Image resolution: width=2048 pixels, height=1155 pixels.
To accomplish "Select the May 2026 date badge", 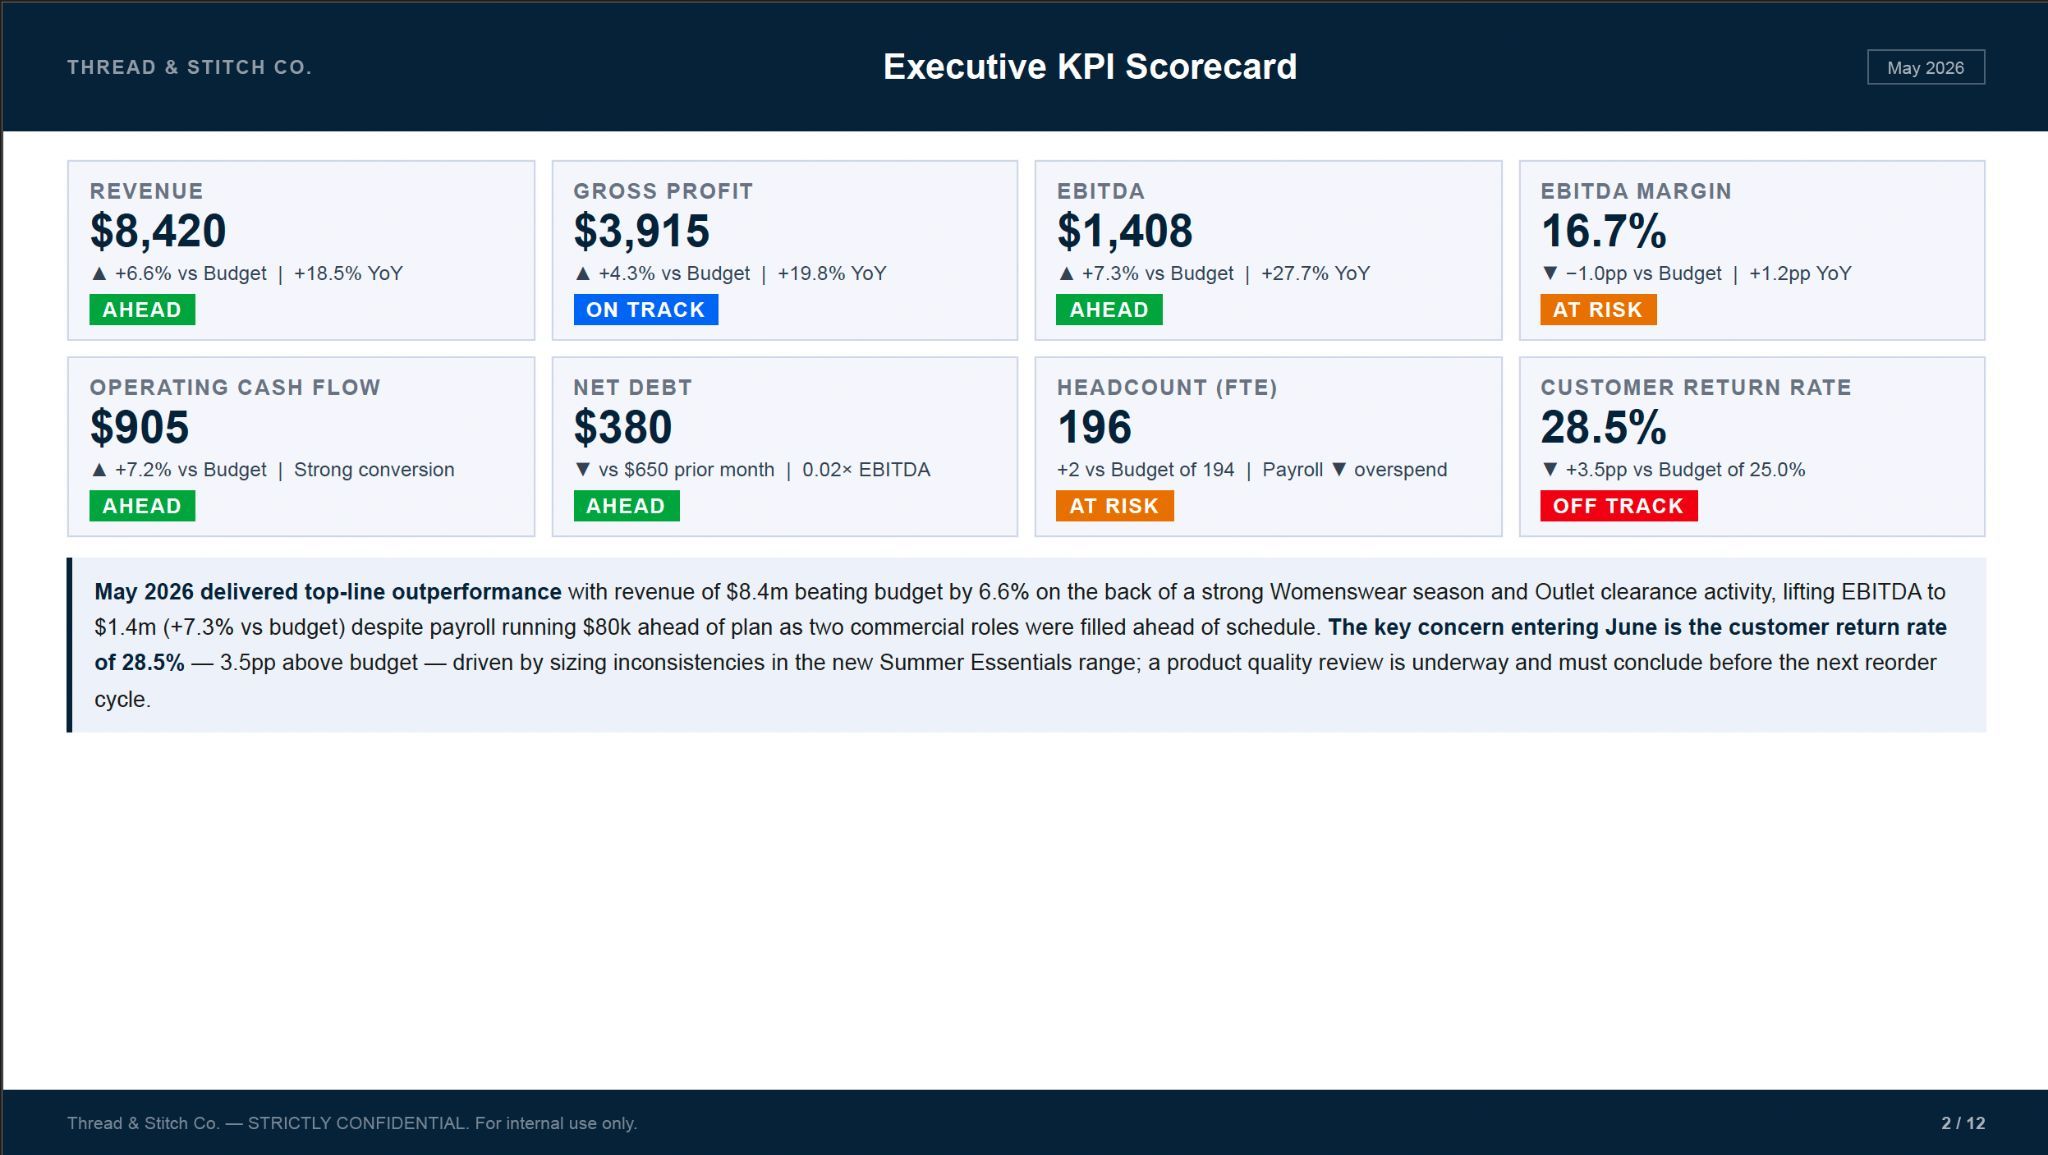I will click(x=1925, y=67).
